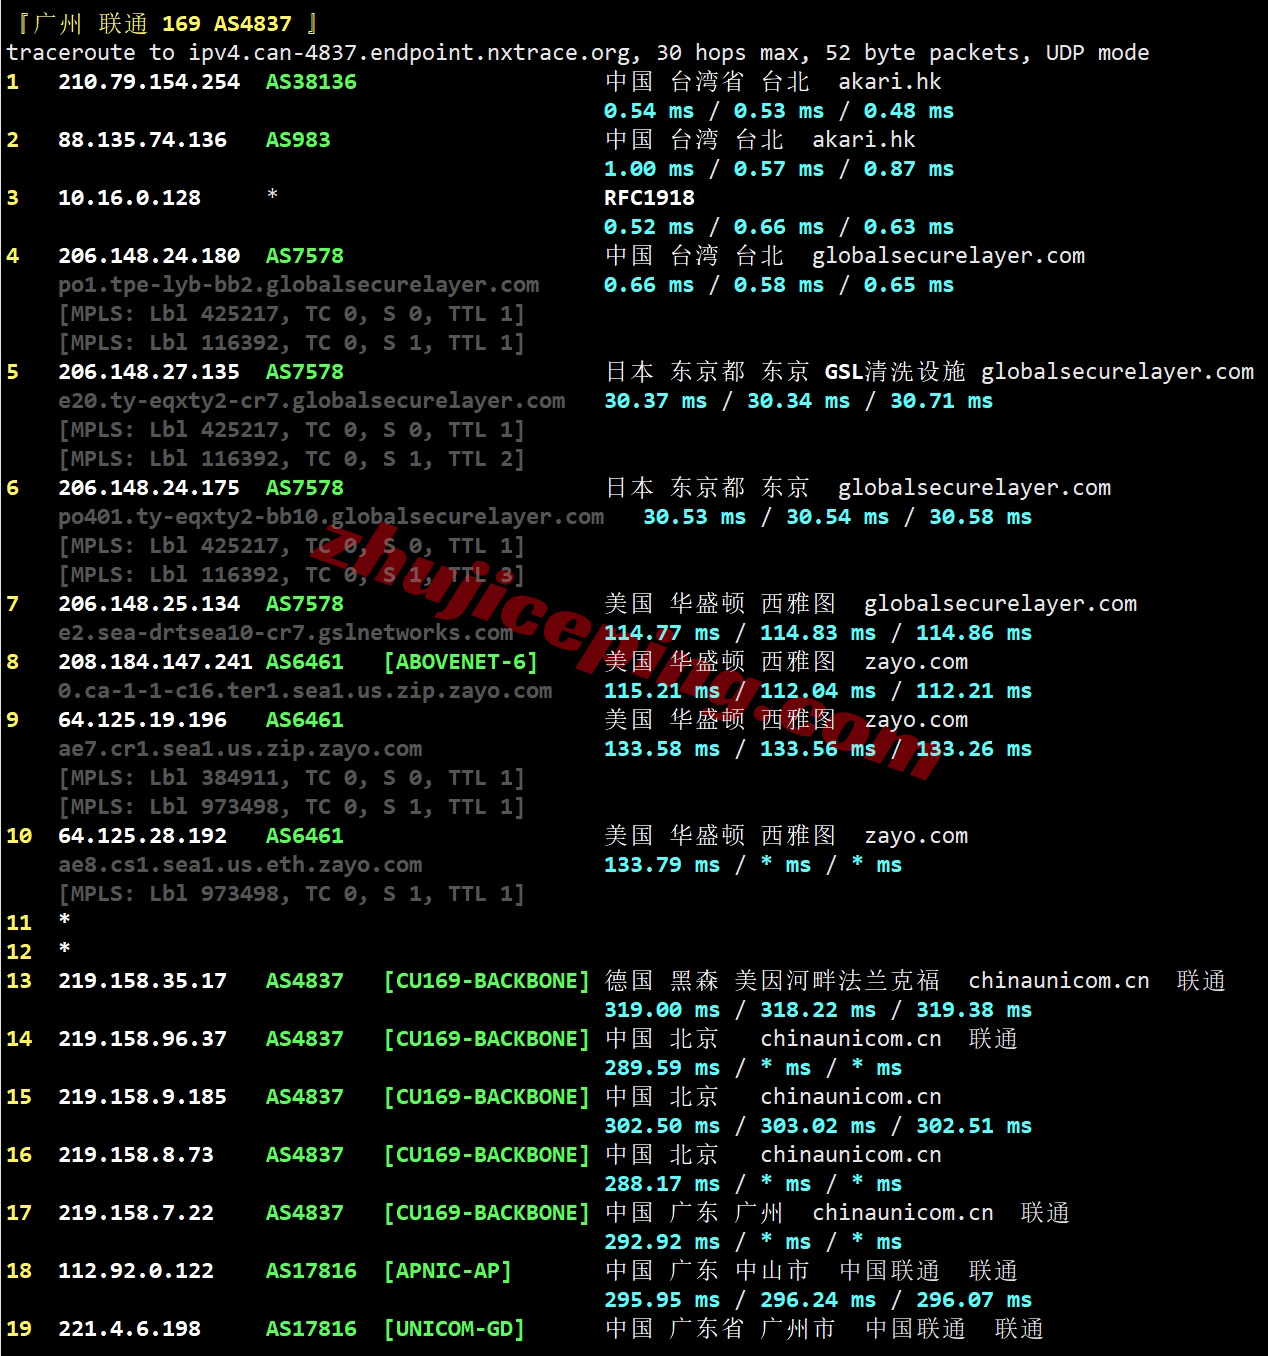Click hostname e20.ty-eqxty2-cr7.globalsecurelayer.com
The image size is (1268, 1356).
(311, 401)
